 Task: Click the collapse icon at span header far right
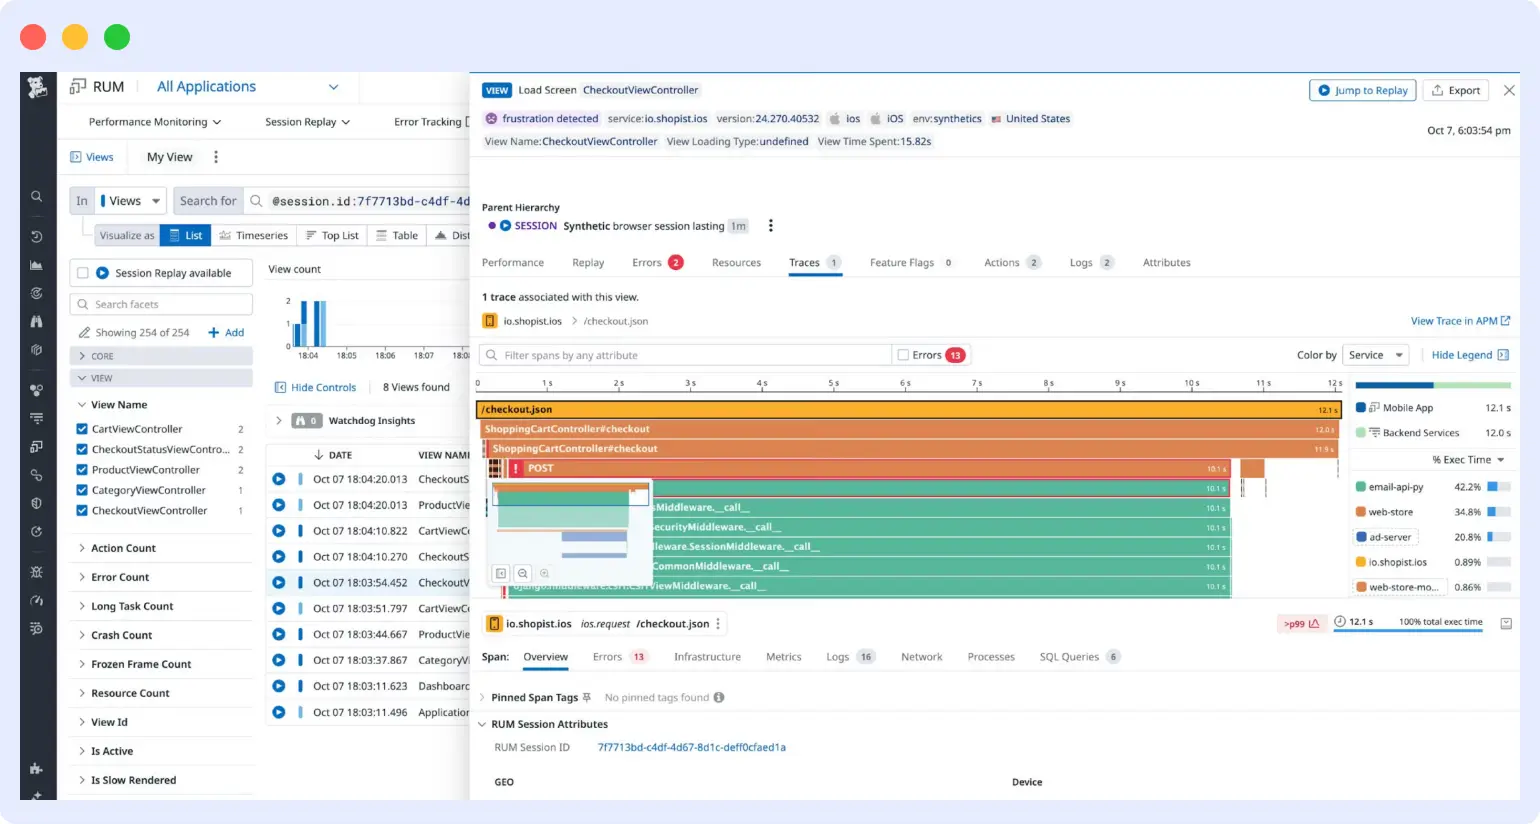click(x=1506, y=623)
